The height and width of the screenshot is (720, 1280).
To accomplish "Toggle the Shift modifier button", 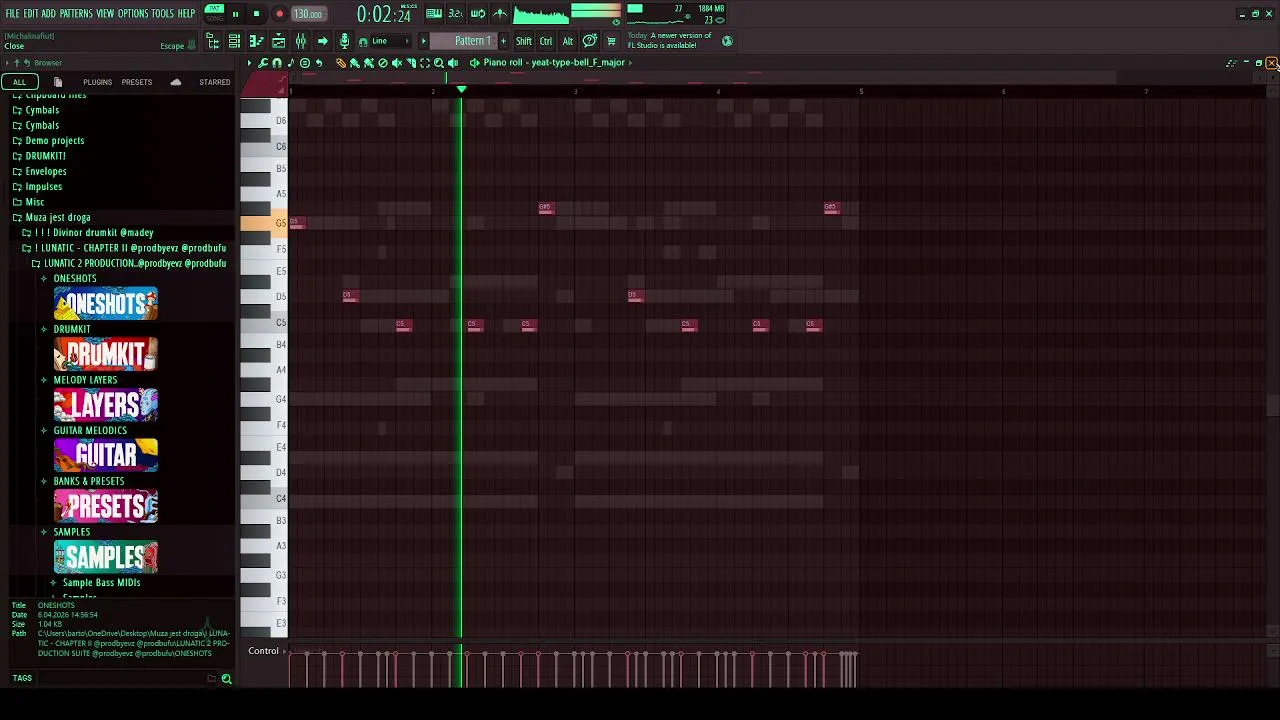I will (x=524, y=41).
